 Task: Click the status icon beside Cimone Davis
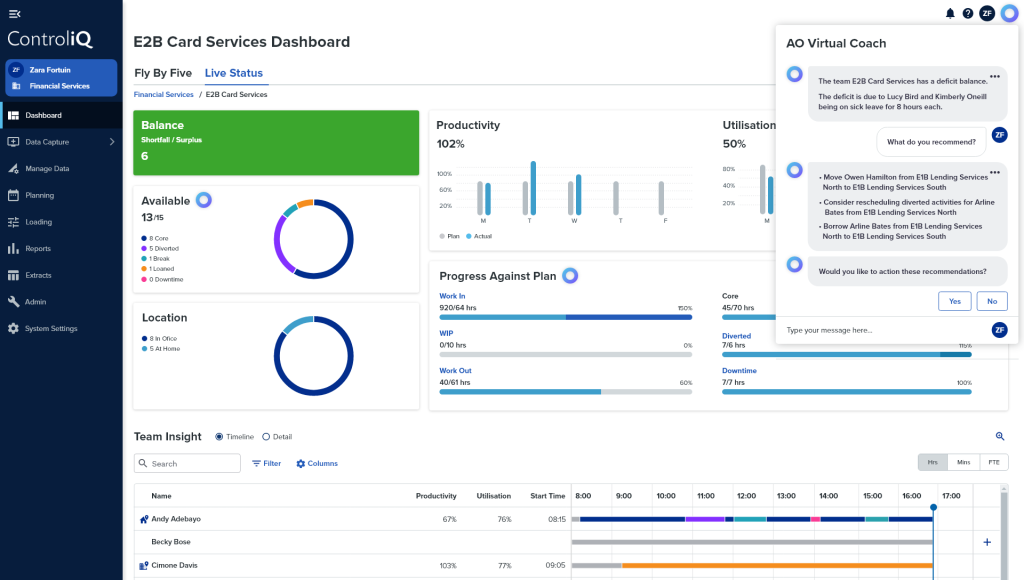(x=144, y=566)
